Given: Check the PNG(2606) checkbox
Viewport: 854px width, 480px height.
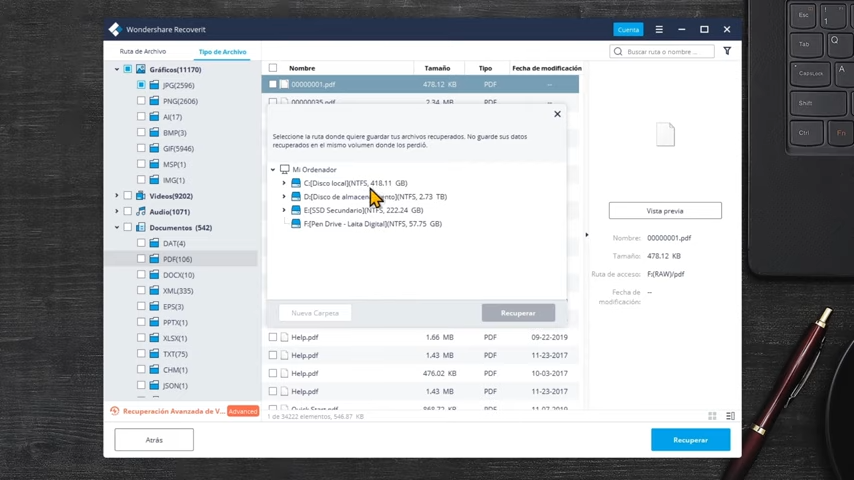Looking at the screenshot, I should 141,101.
